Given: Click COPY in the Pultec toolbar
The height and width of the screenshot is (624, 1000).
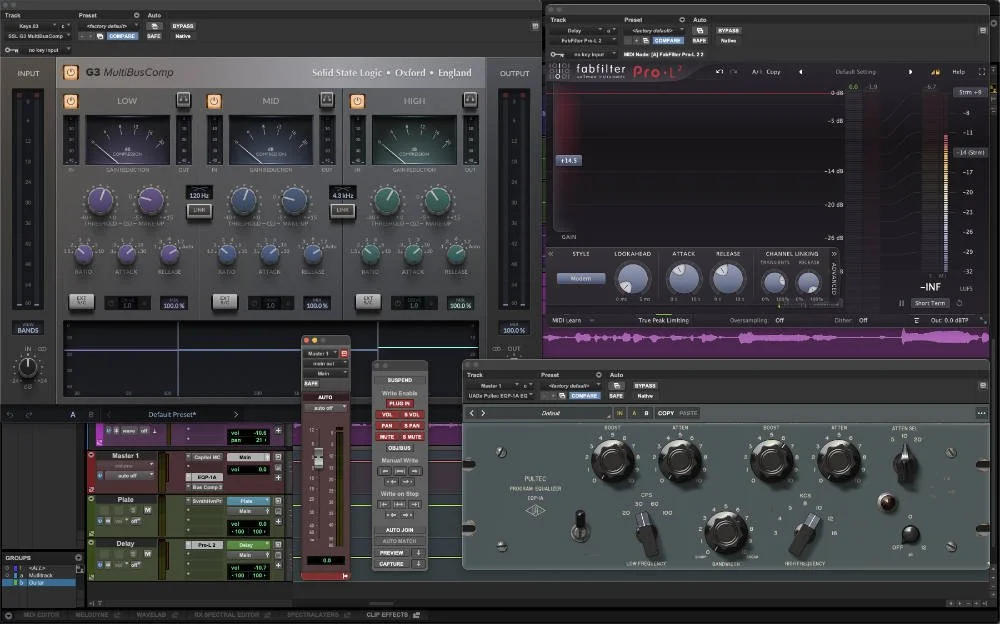Looking at the screenshot, I should [x=666, y=413].
